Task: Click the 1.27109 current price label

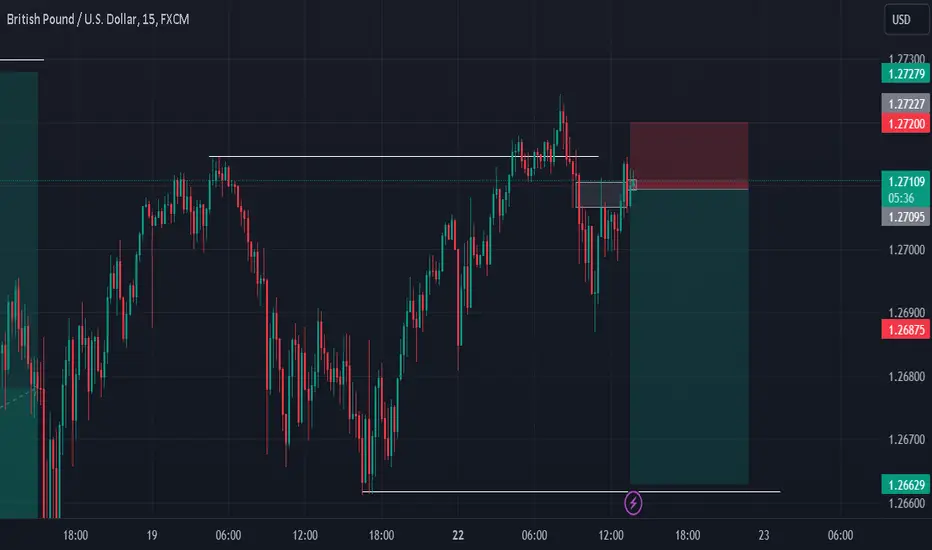Action: [x=906, y=181]
